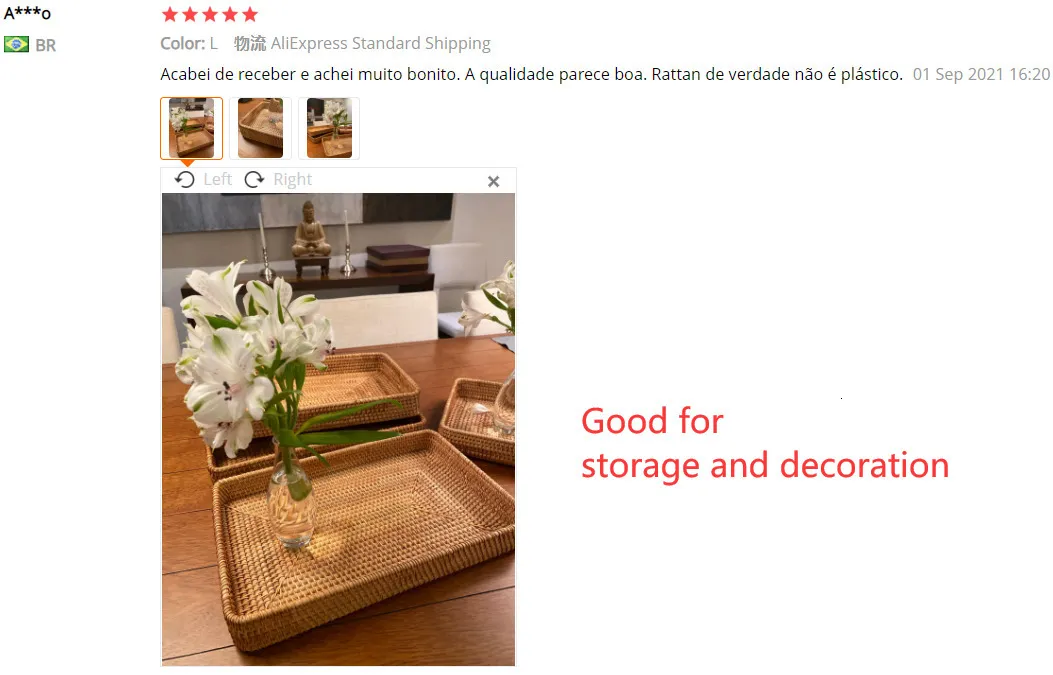
Task: Open the second review photo thumbnail
Action: (261, 128)
